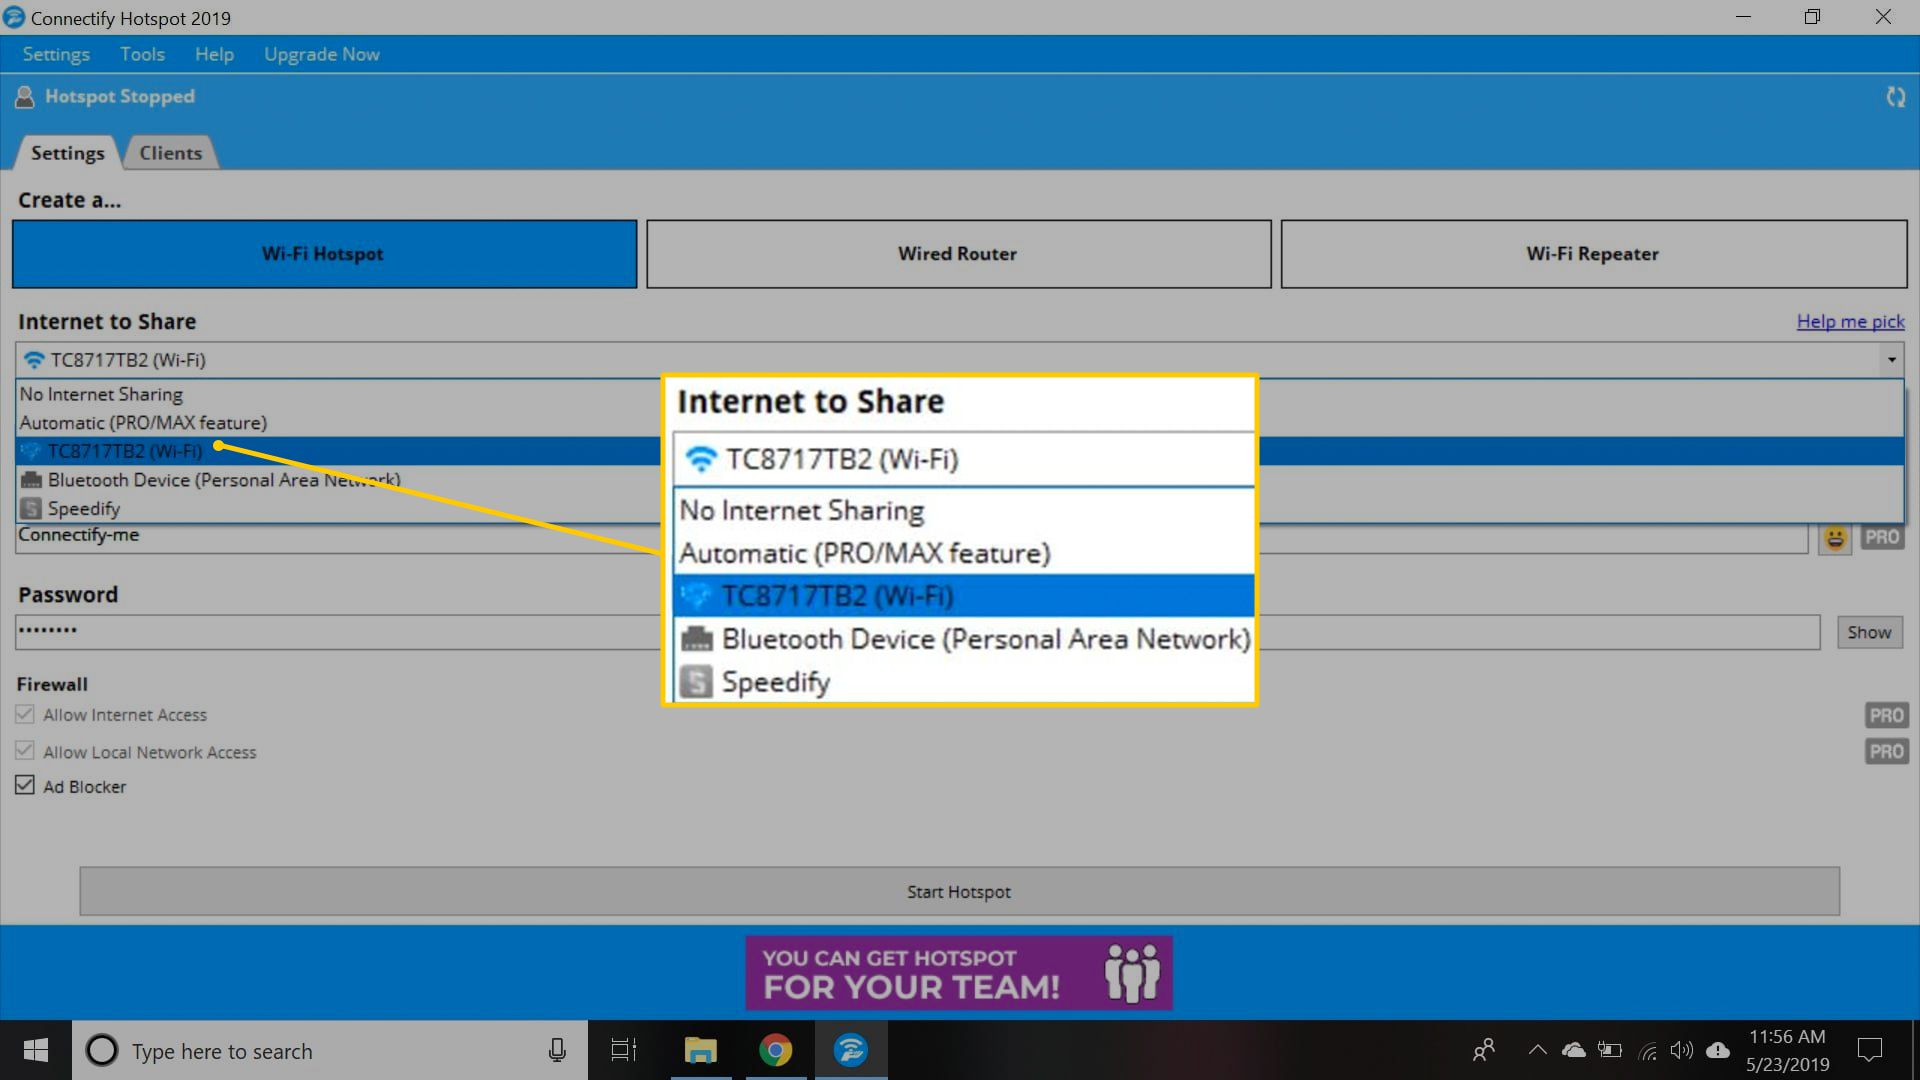Image resolution: width=1920 pixels, height=1080 pixels.
Task: Select Wi-Fi Repeater mode
Action: [x=1593, y=254]
